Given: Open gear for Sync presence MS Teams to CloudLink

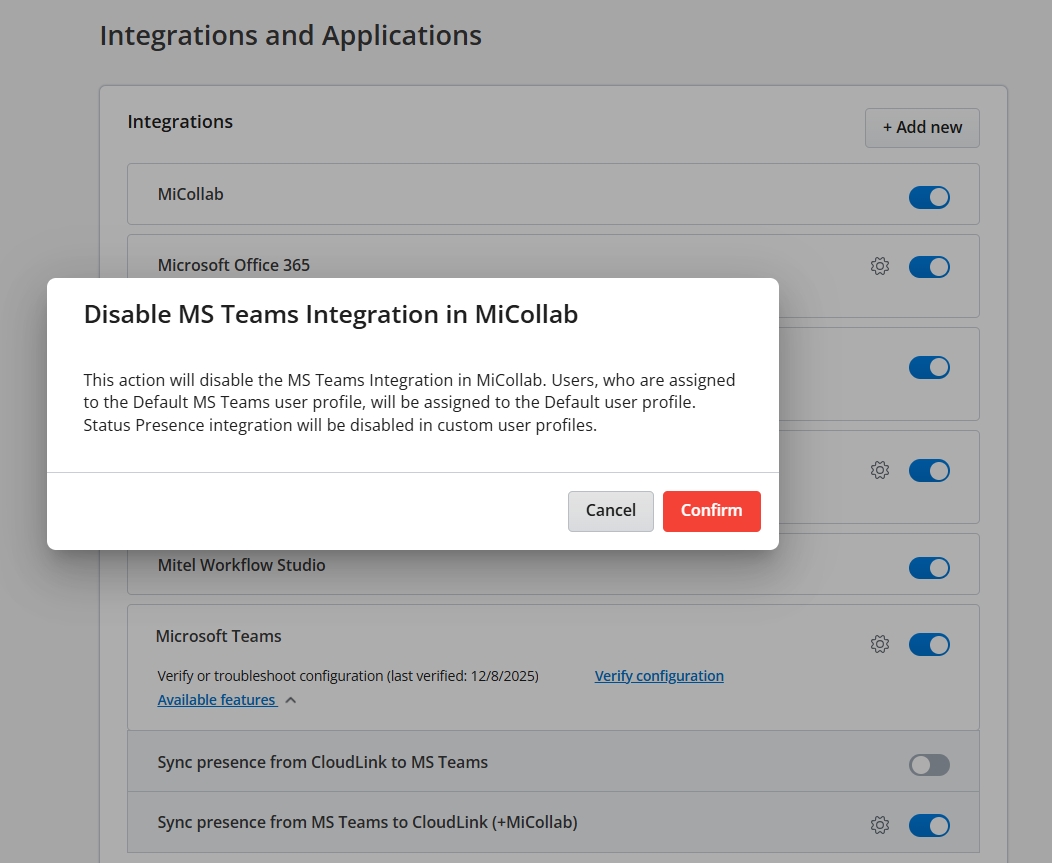Looking at the screenshot, I should tap(880, 825).
